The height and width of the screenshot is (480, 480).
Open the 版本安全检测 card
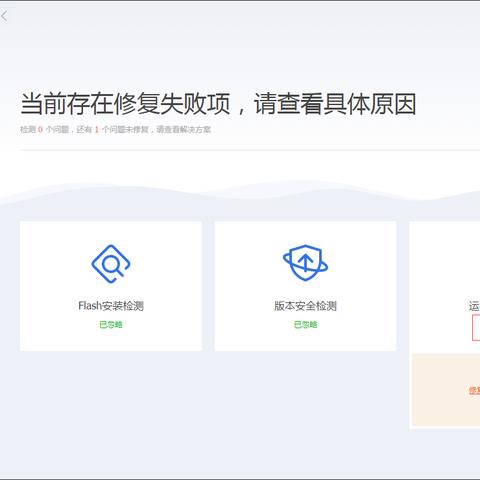pos(305,286)
